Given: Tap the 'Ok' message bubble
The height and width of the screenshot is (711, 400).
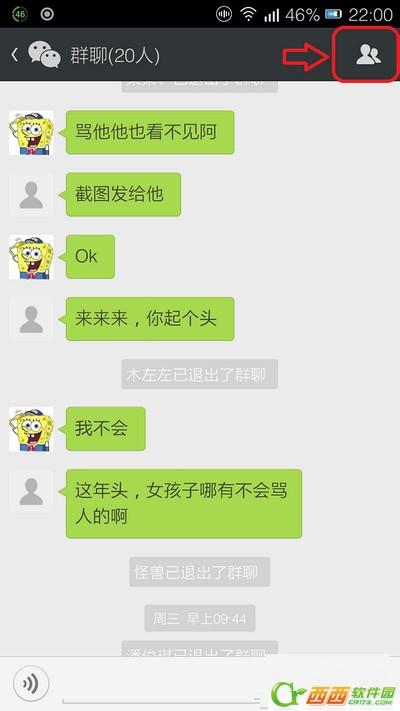Looking at the screenshot, I should click(90, 256).
